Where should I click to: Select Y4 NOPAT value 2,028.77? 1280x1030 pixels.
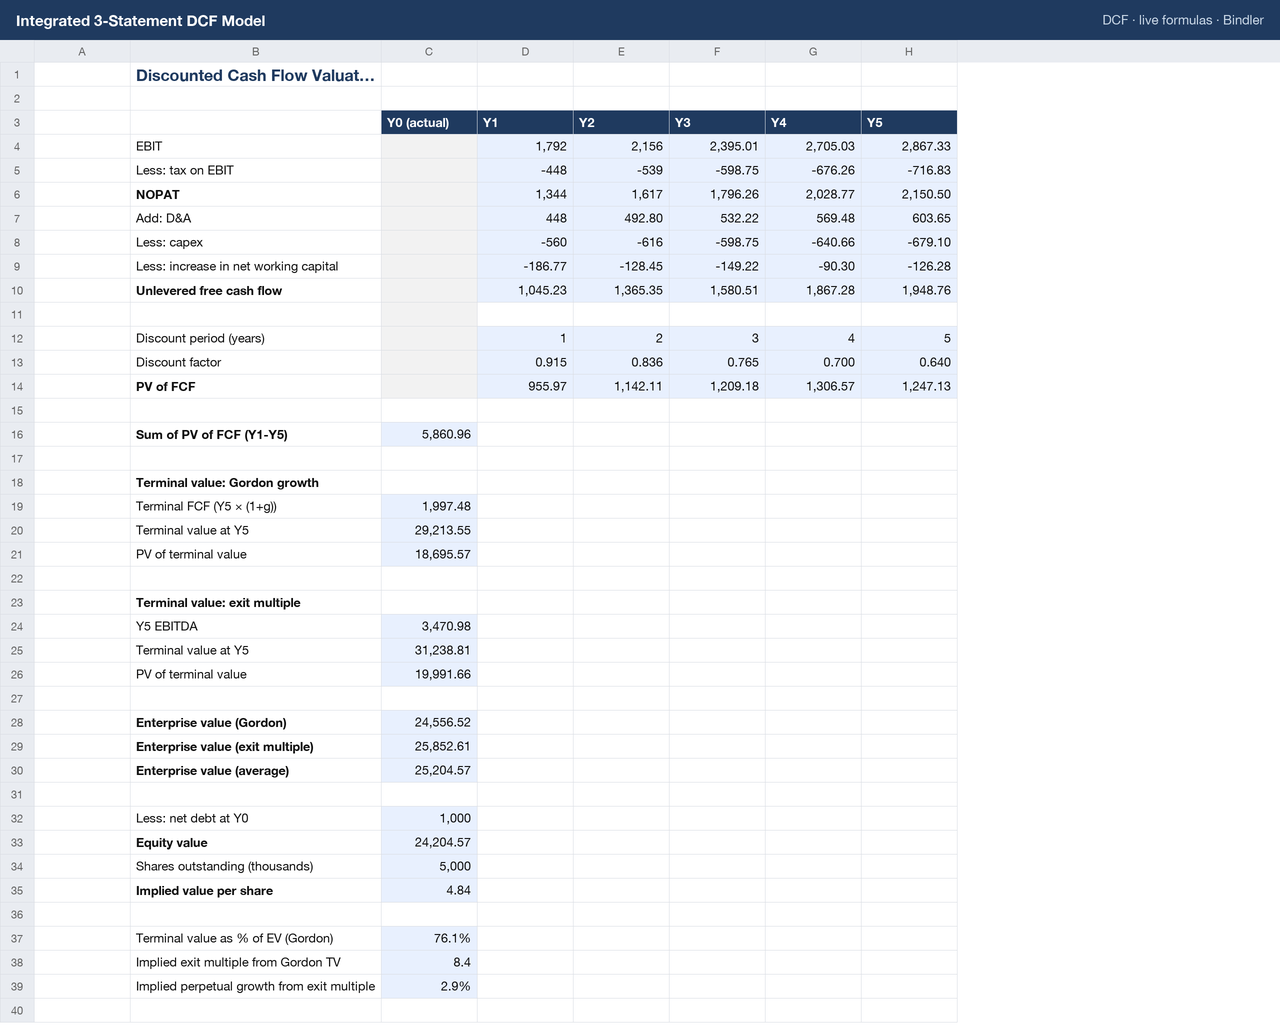coord(813,195)
